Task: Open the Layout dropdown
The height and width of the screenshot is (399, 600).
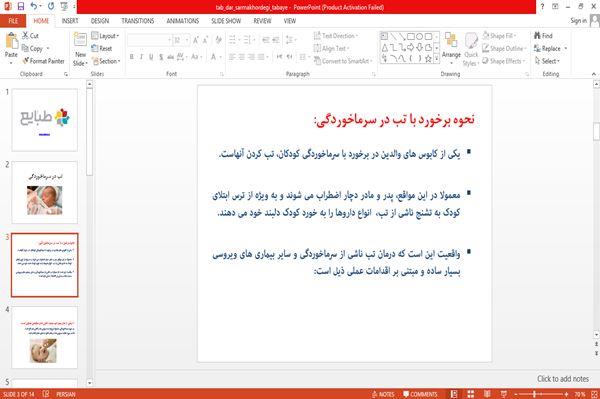Action: pos(106,36)
